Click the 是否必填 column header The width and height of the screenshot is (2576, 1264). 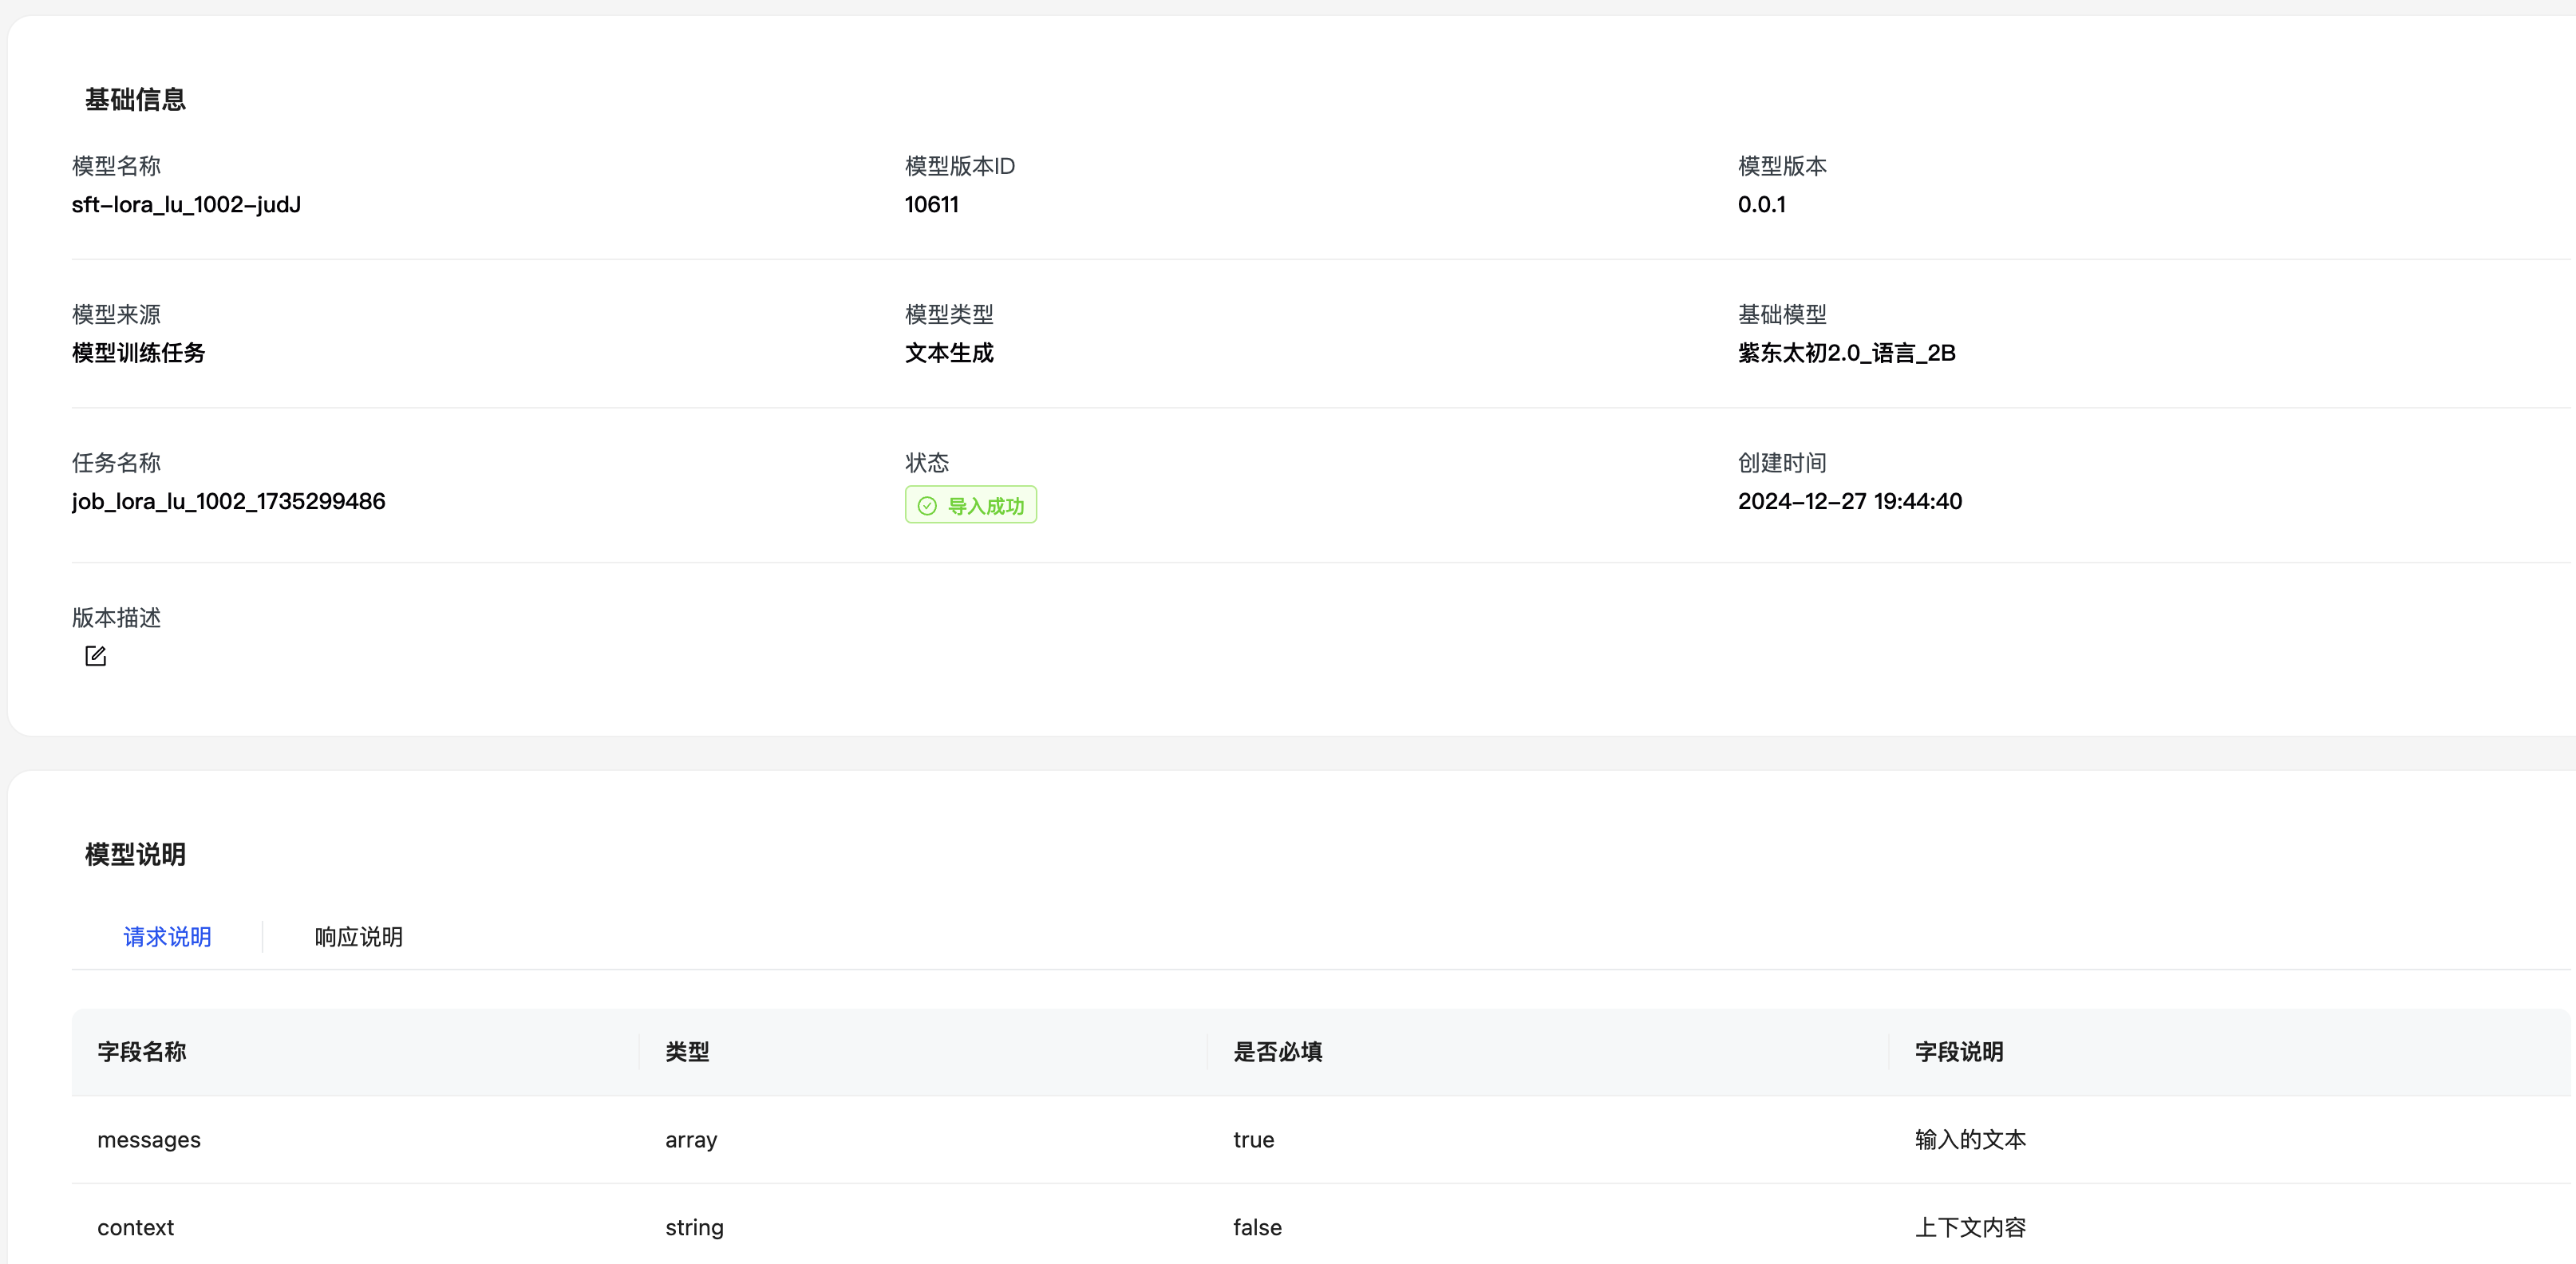1277,1052
